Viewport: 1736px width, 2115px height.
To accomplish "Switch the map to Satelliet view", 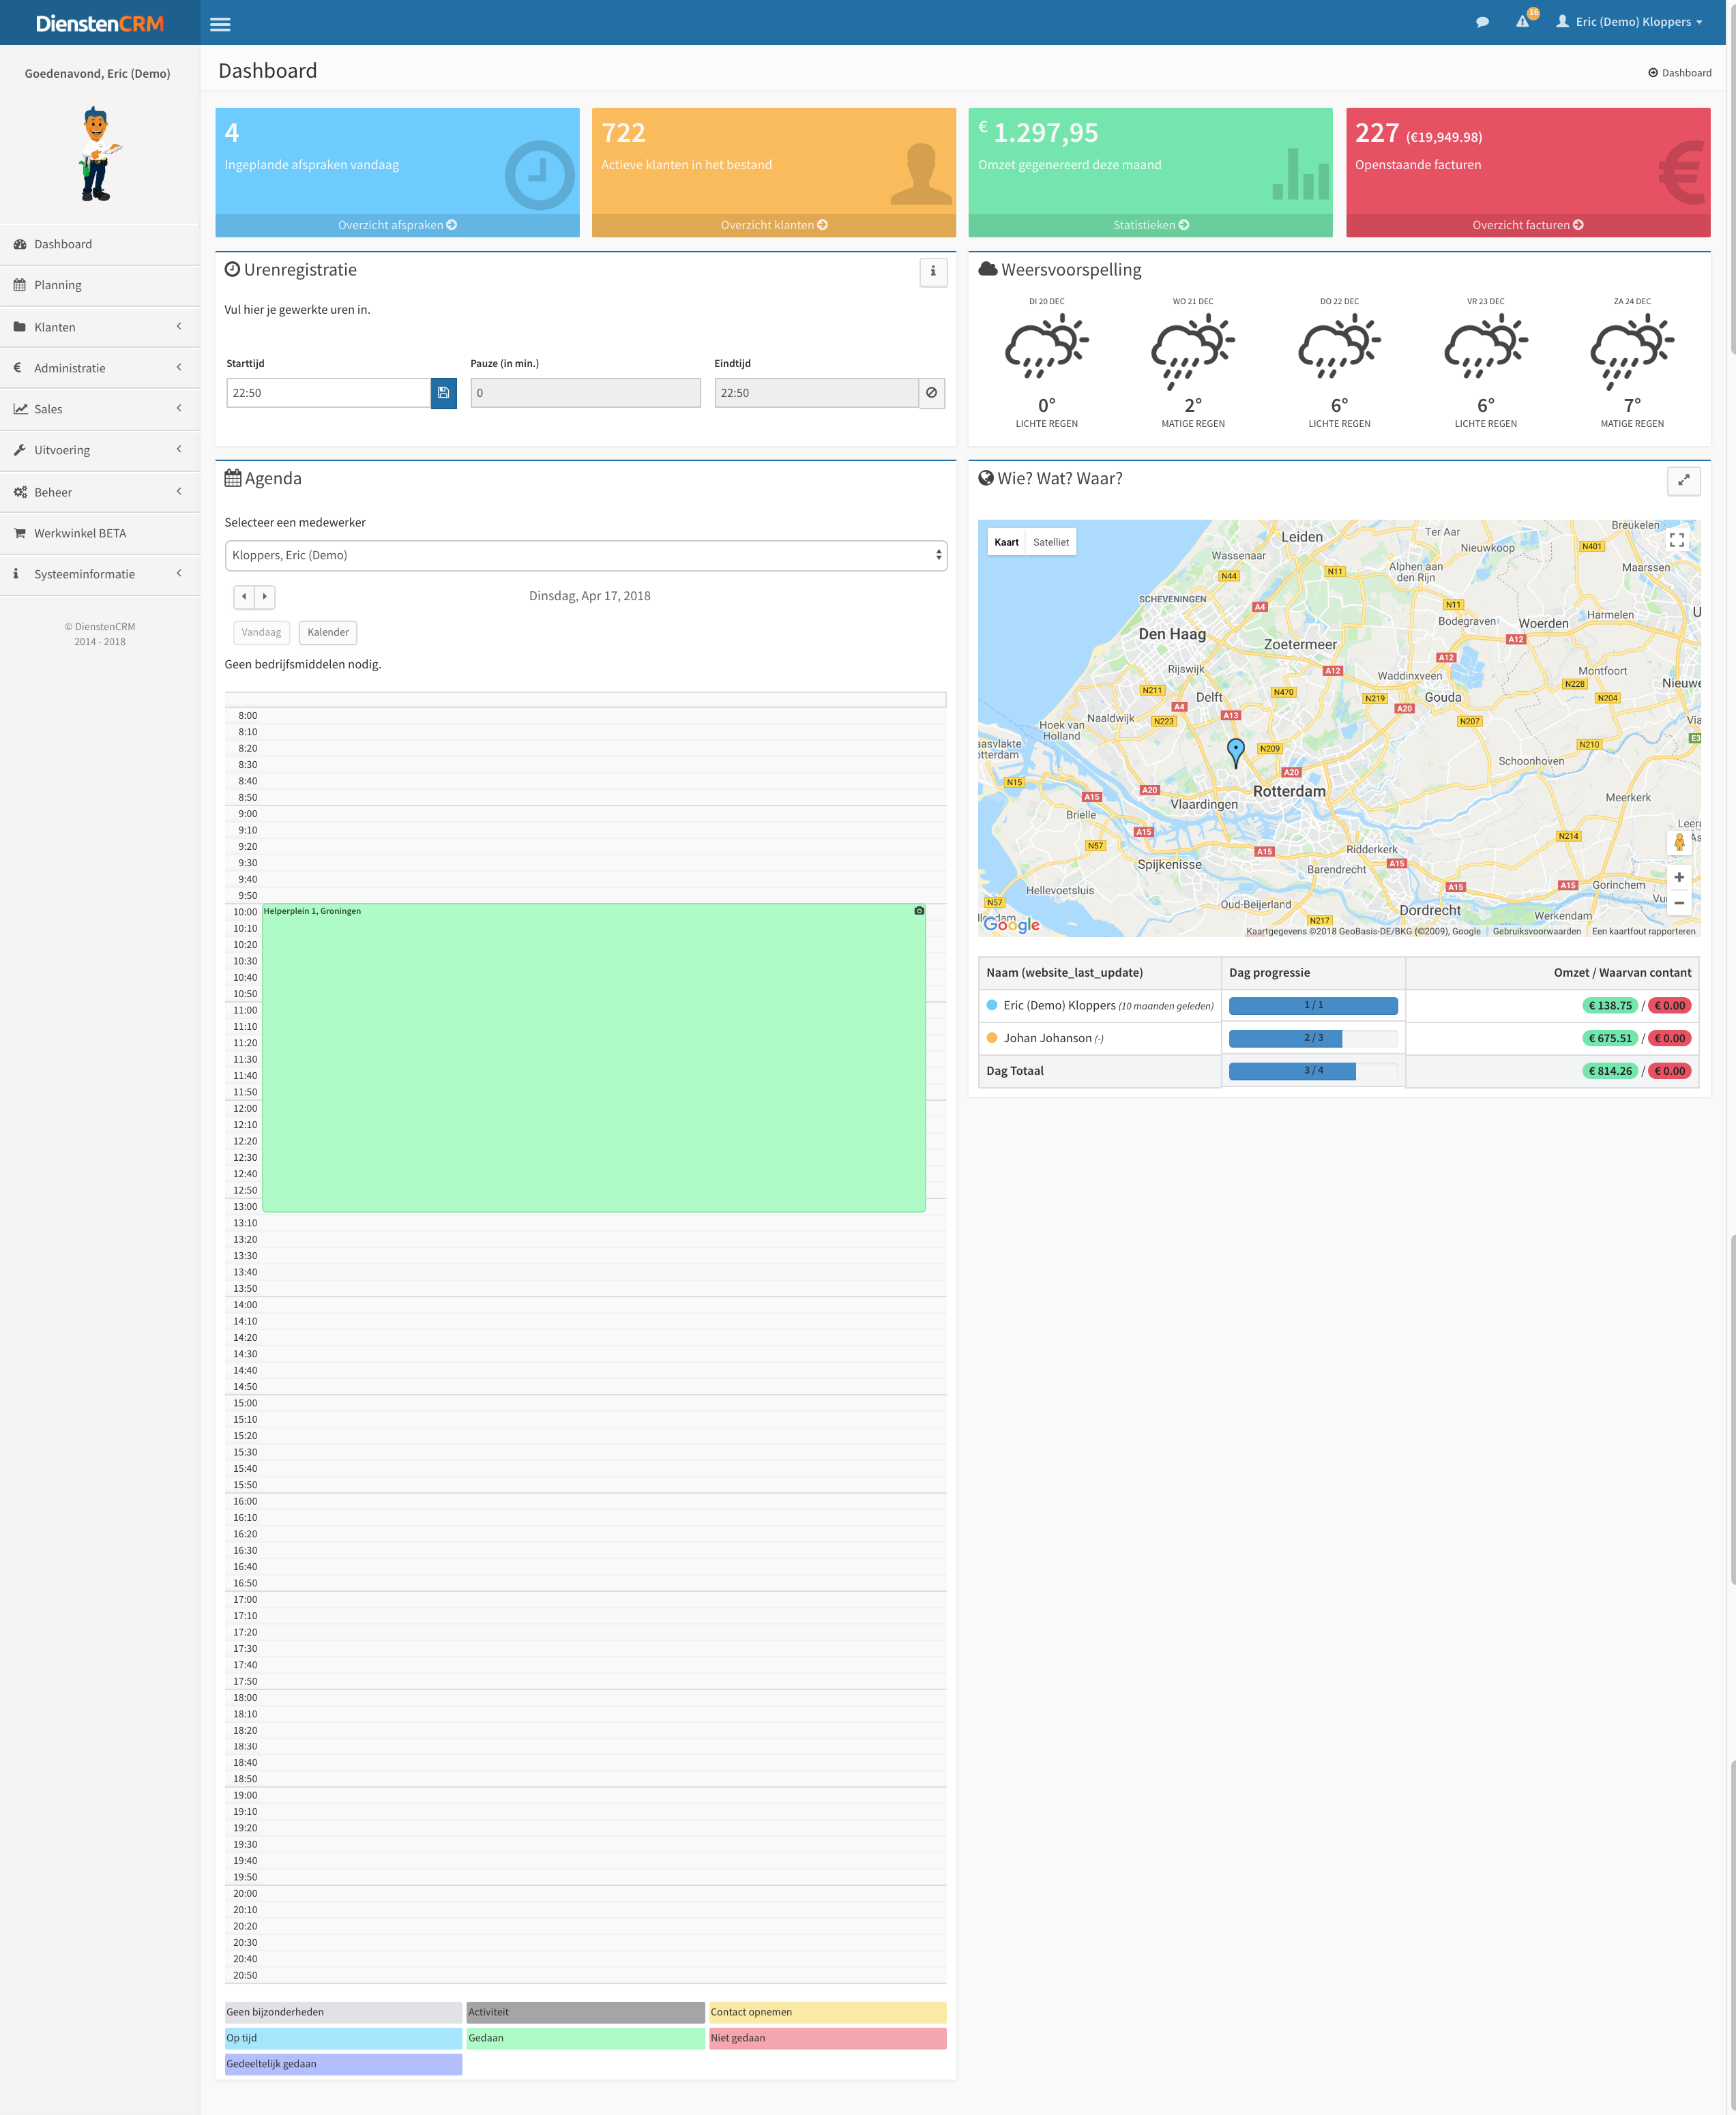I will click(1050, 542).
